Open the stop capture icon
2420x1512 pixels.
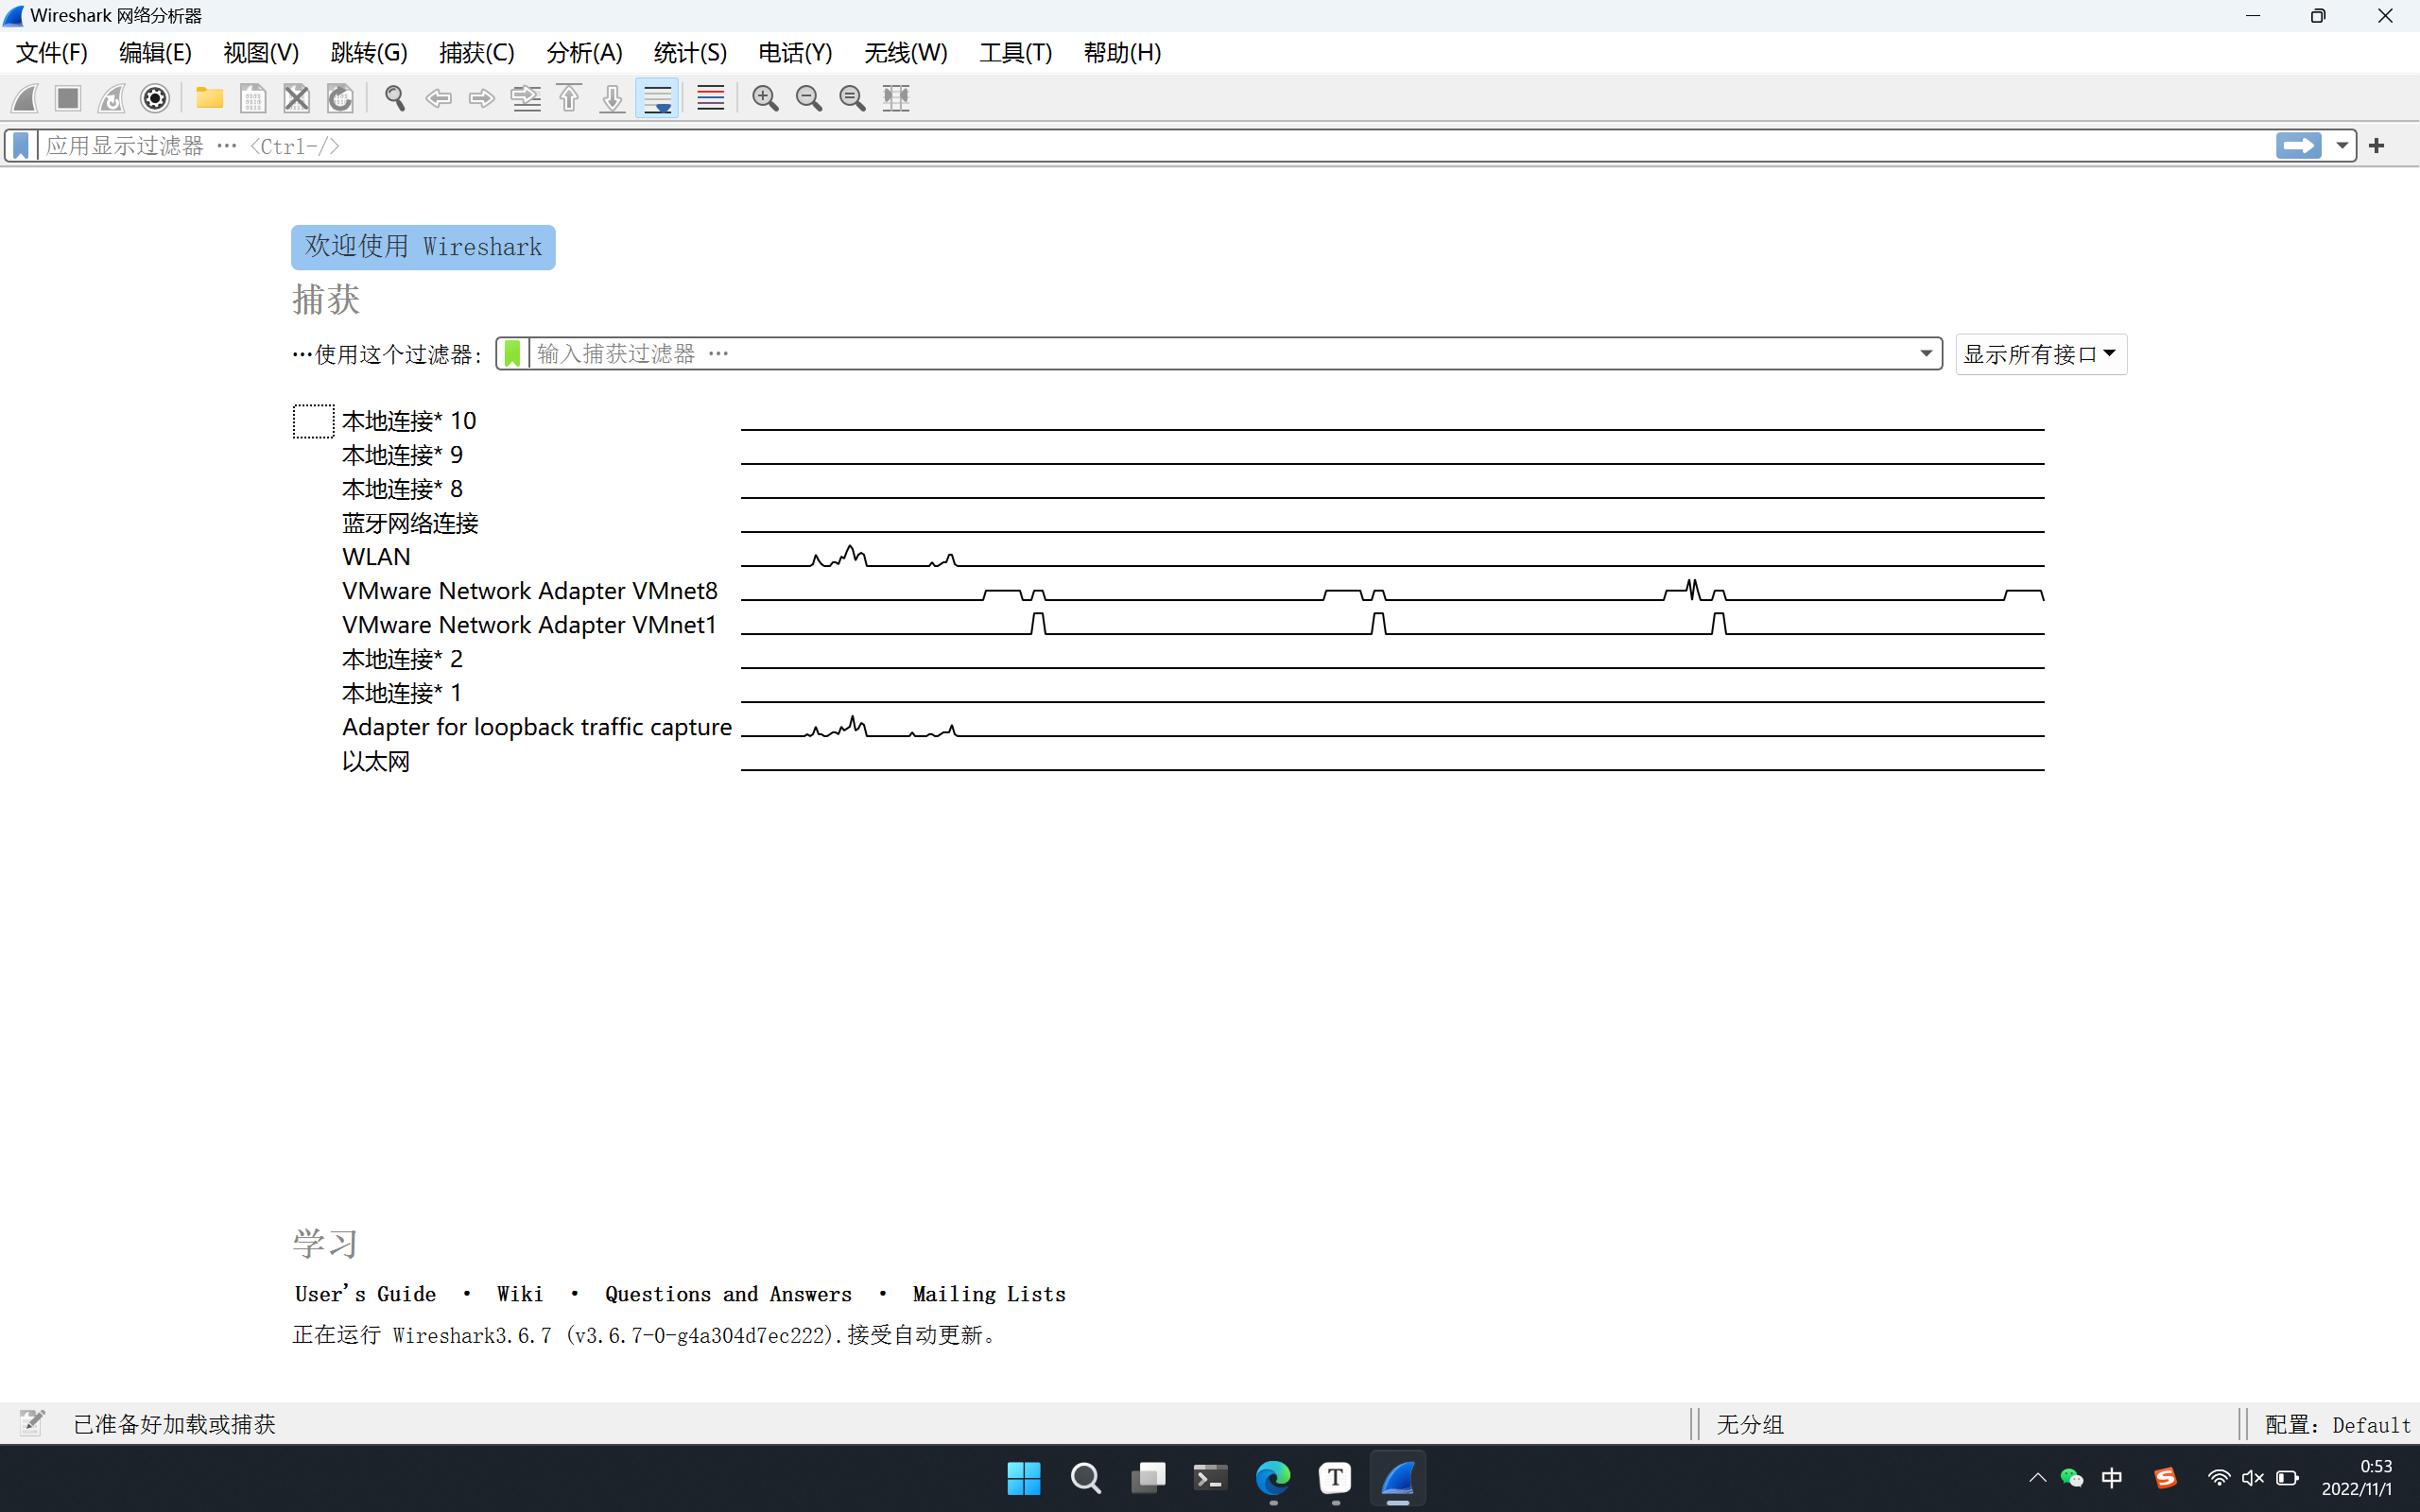[66, 97]
